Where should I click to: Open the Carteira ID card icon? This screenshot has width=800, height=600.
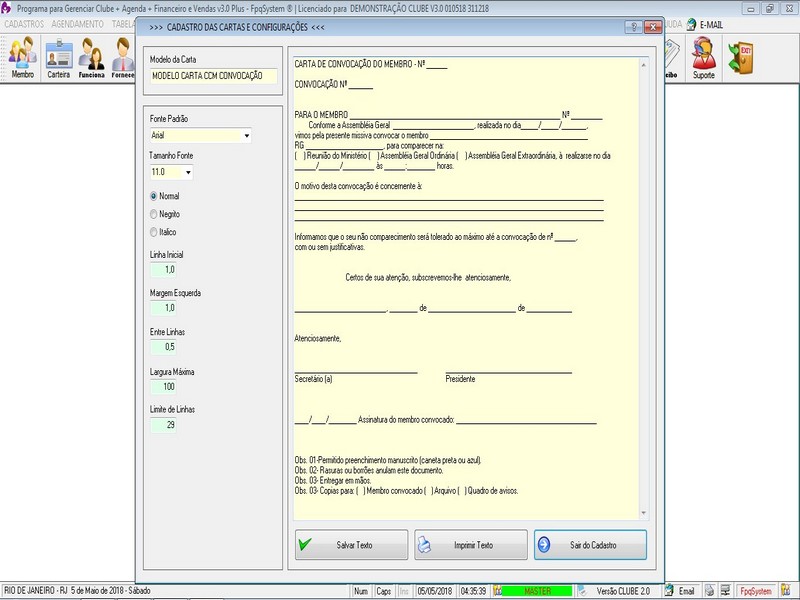[x=59, y=57]
